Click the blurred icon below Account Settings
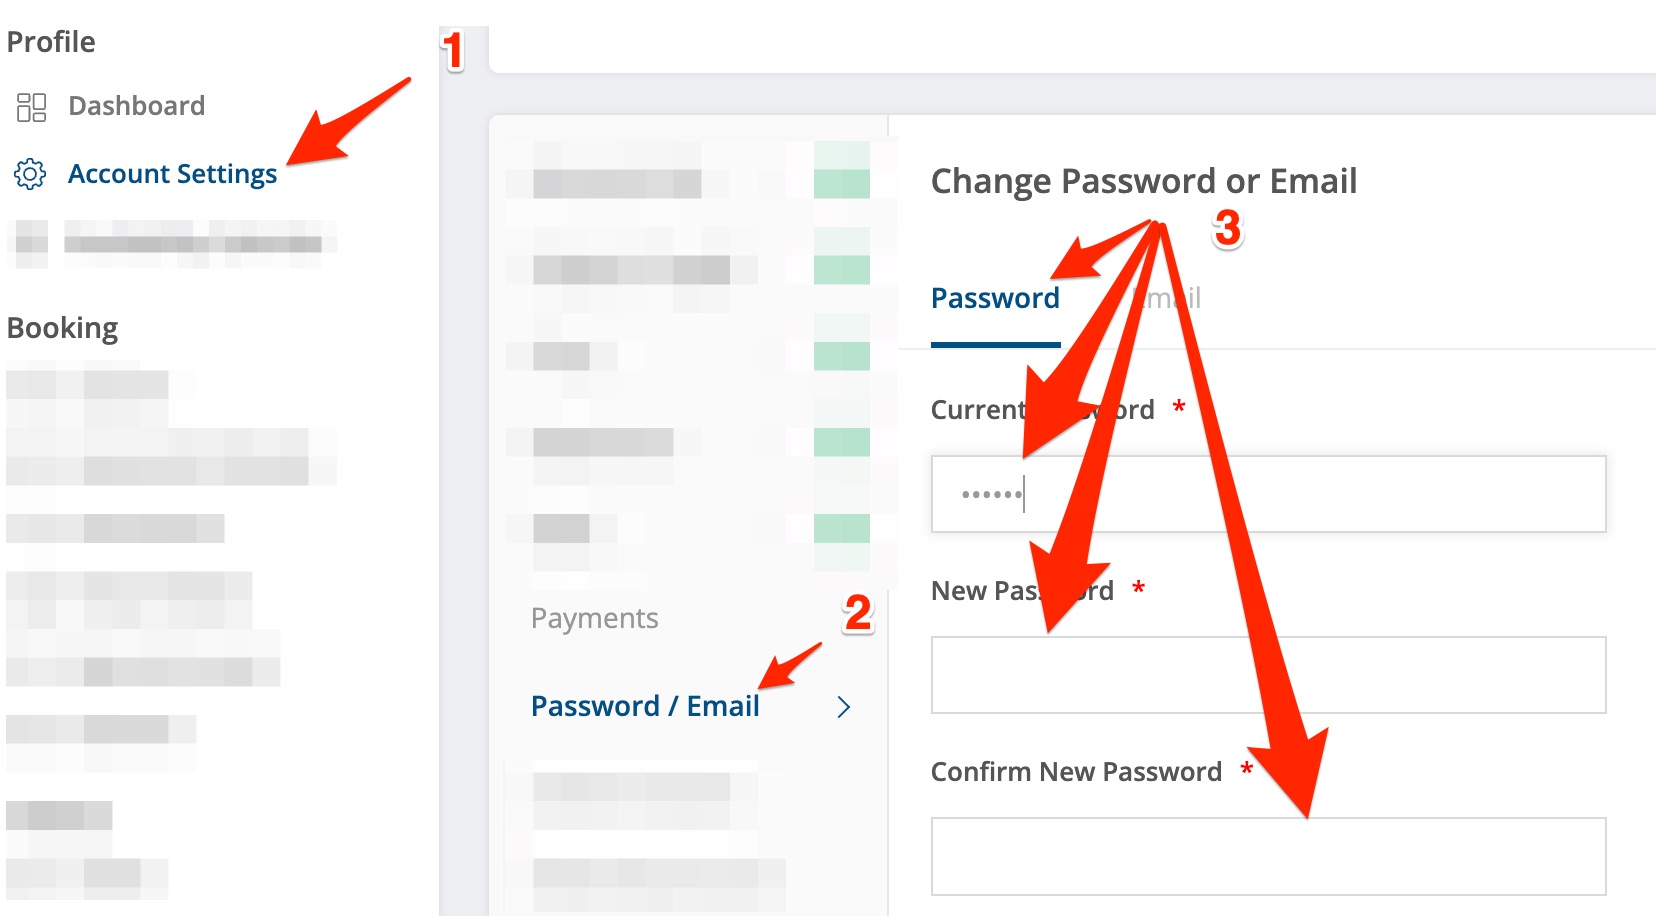This screenshot has height=916, width=1656. 30,243
